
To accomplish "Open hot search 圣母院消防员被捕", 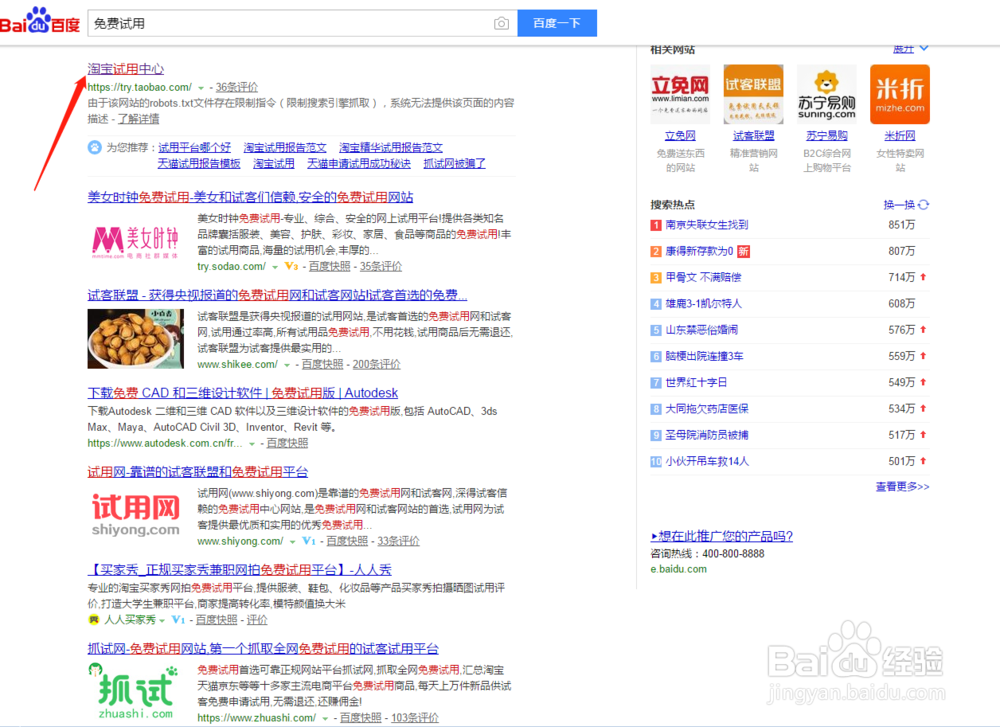I will coord(707,435).
